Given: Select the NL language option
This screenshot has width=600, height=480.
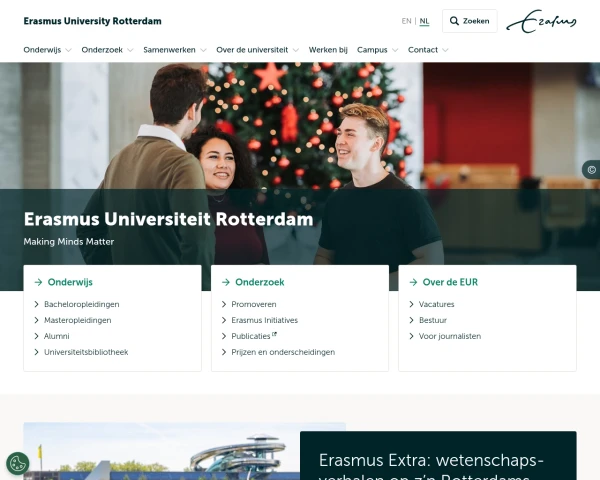Looking at the screenshot, I should [424, 21].
